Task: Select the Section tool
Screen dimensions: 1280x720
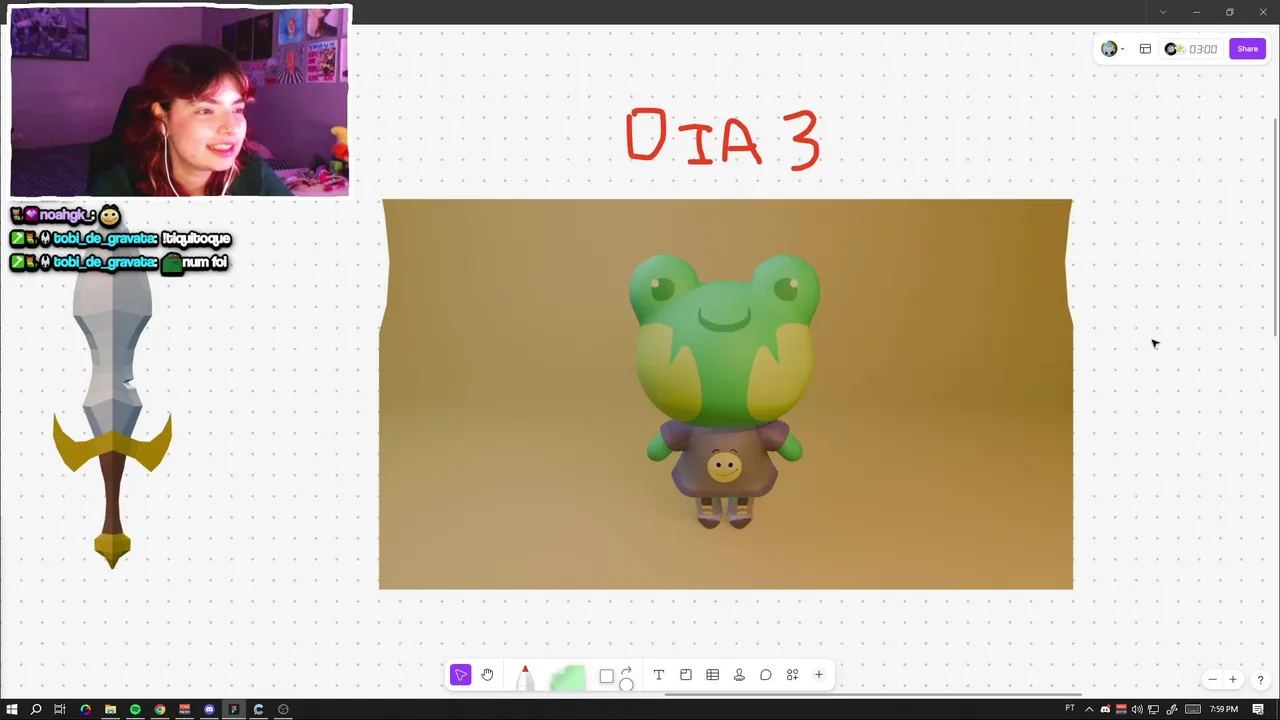Action: tap(686, 675)
